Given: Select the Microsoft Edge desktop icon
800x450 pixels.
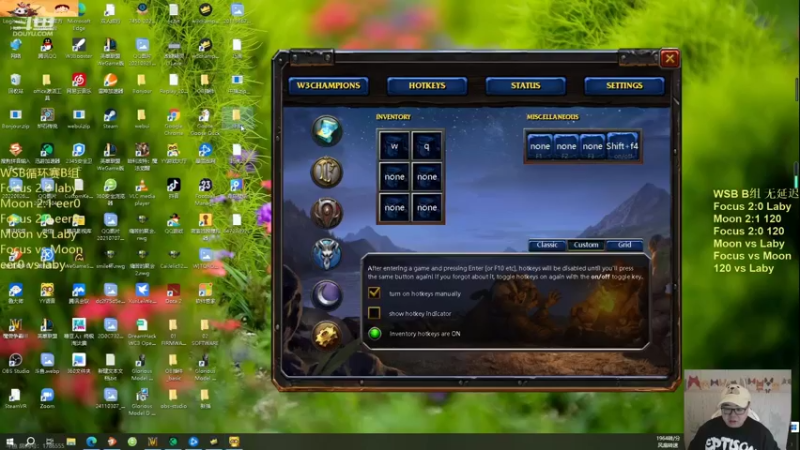Looking at the screenshot, I should pos(79,14).
